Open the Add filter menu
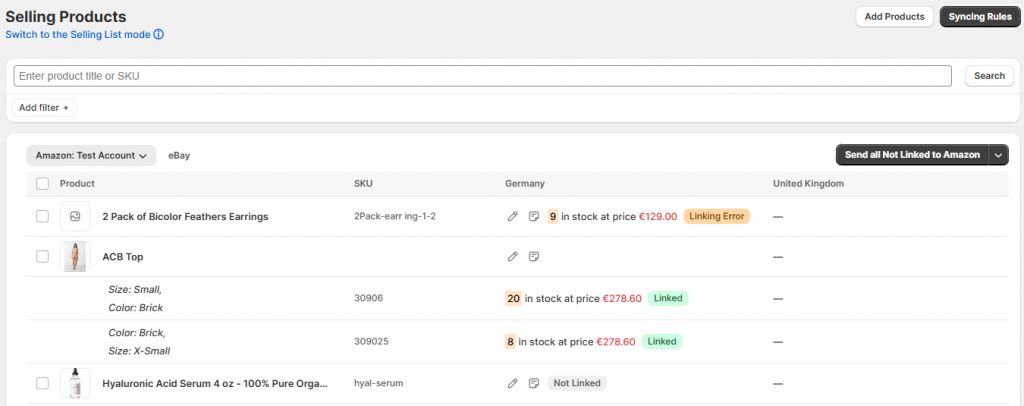Image resolution: width=1024 pixels, height=406 pixels. [x=44, y=107]
